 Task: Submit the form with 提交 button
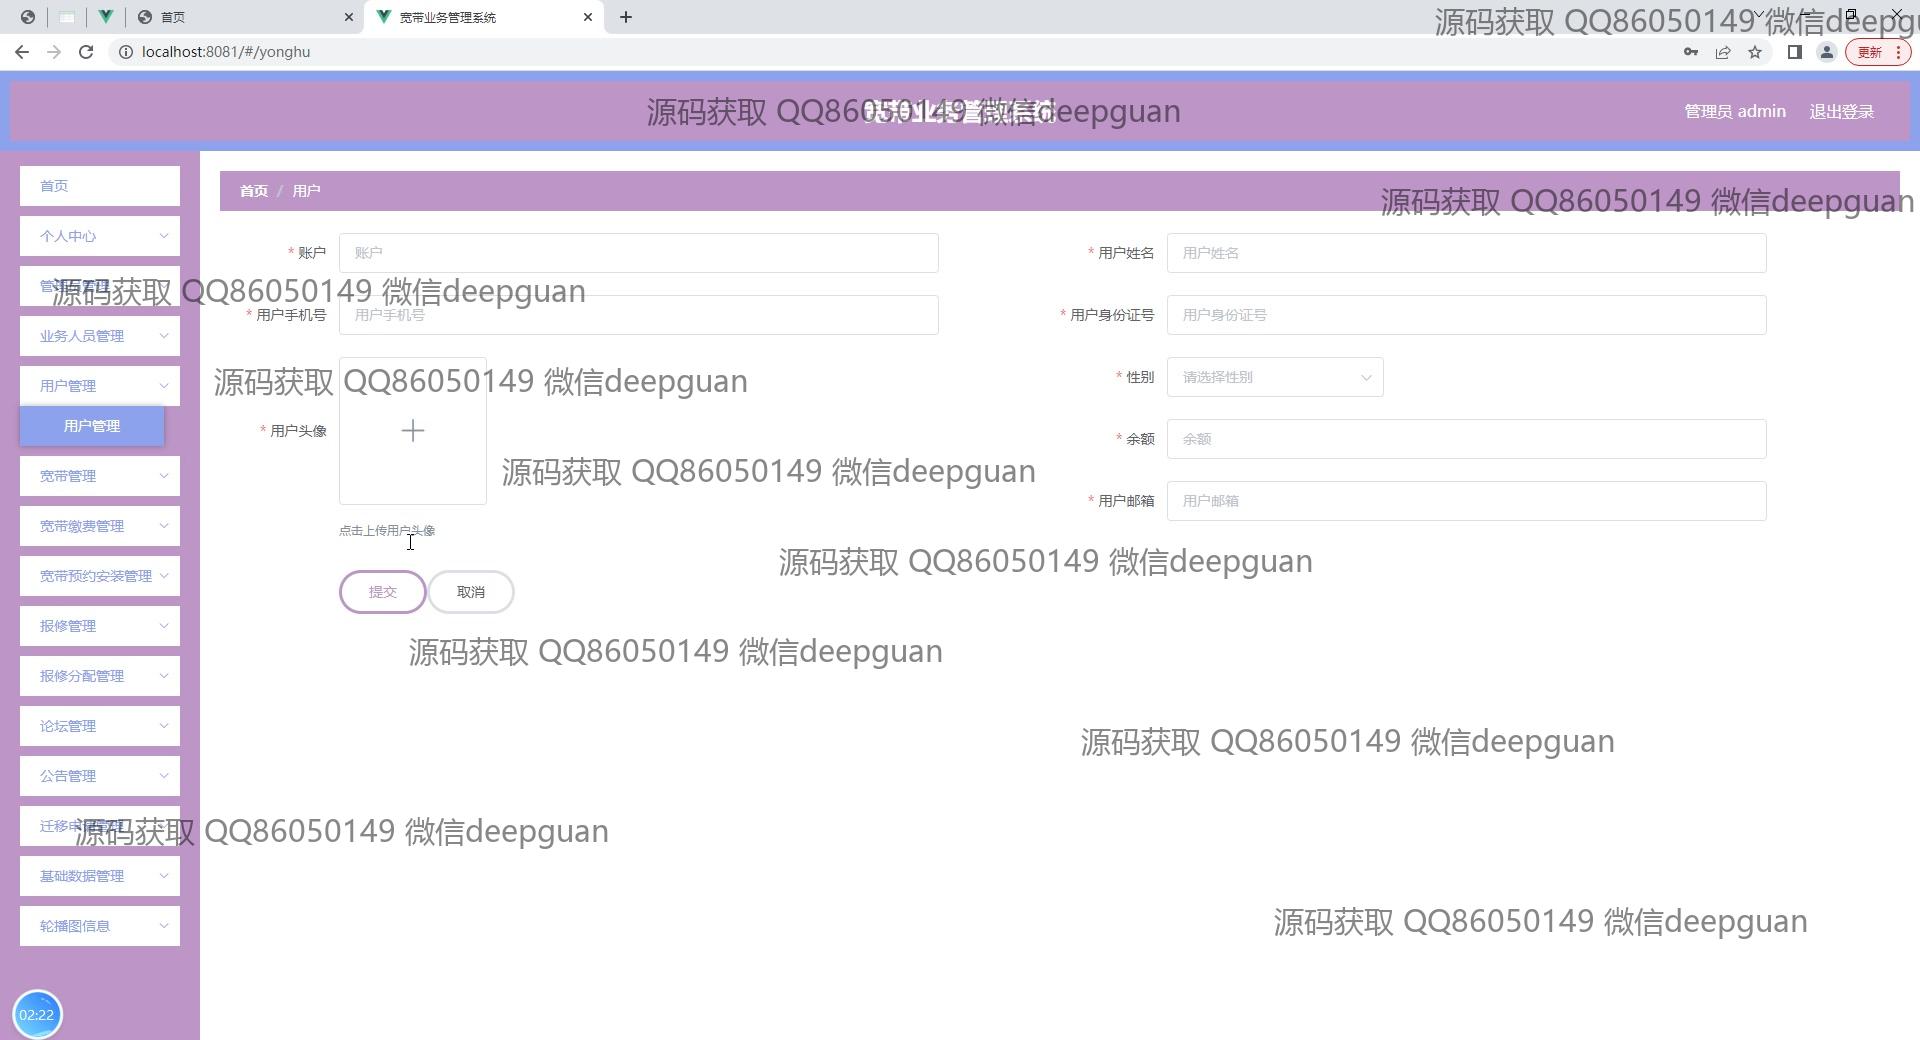pos(382,592)
